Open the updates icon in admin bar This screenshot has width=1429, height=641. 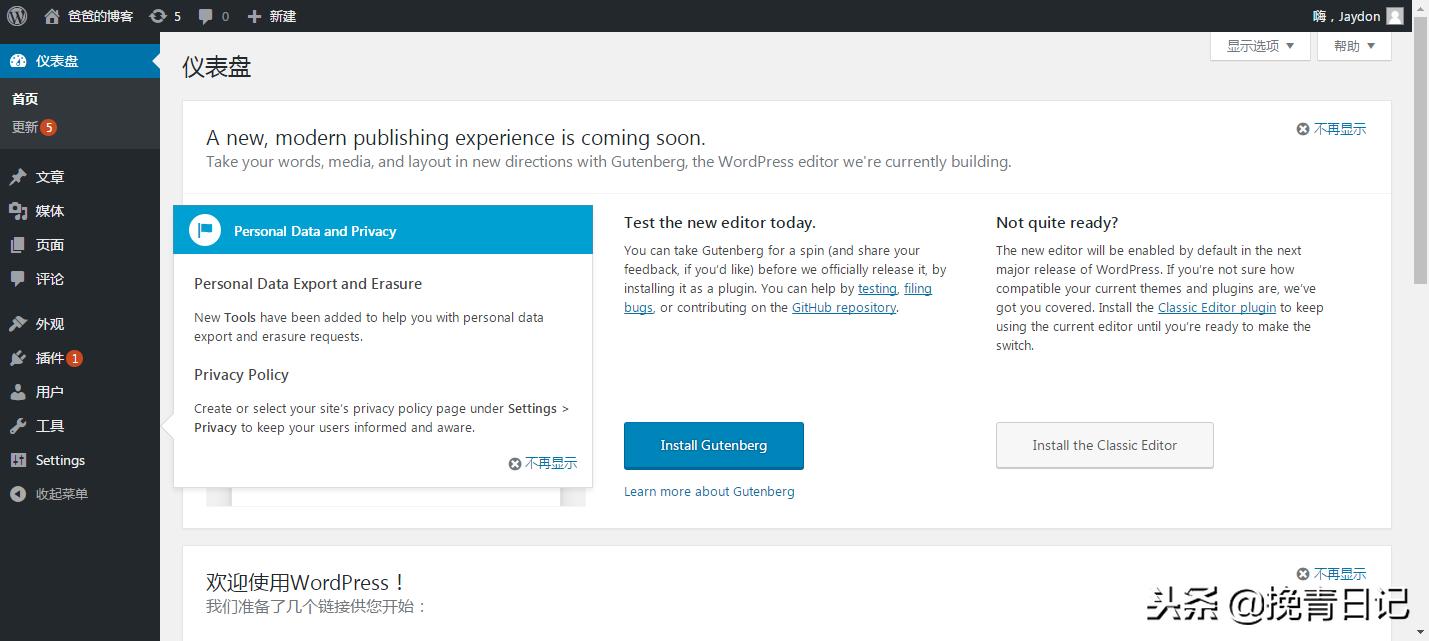(158, 16)
